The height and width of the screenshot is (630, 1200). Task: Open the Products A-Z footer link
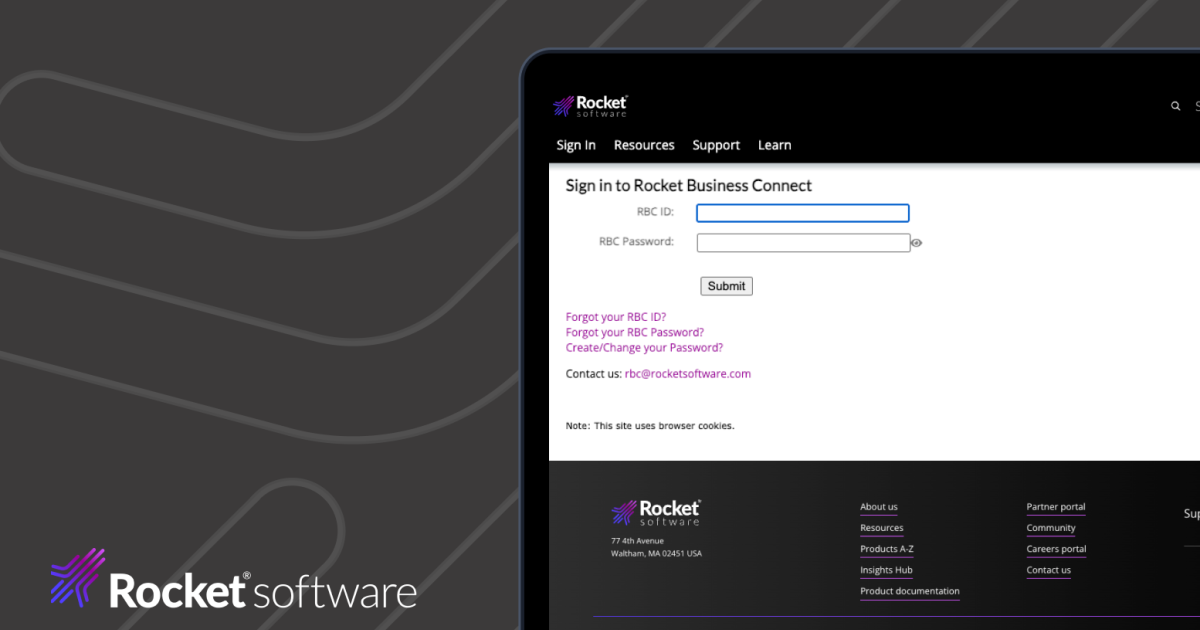[887, 549]
